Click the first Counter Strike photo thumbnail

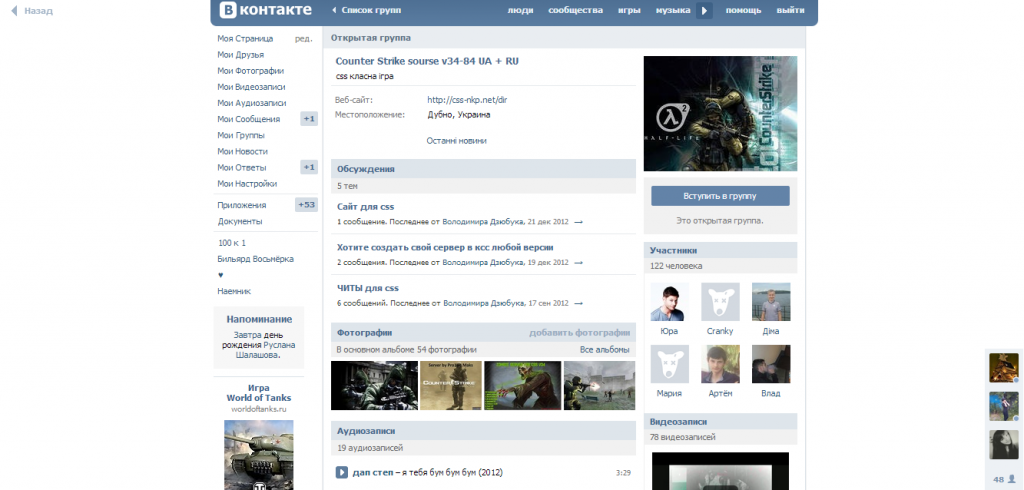point(373,385)
